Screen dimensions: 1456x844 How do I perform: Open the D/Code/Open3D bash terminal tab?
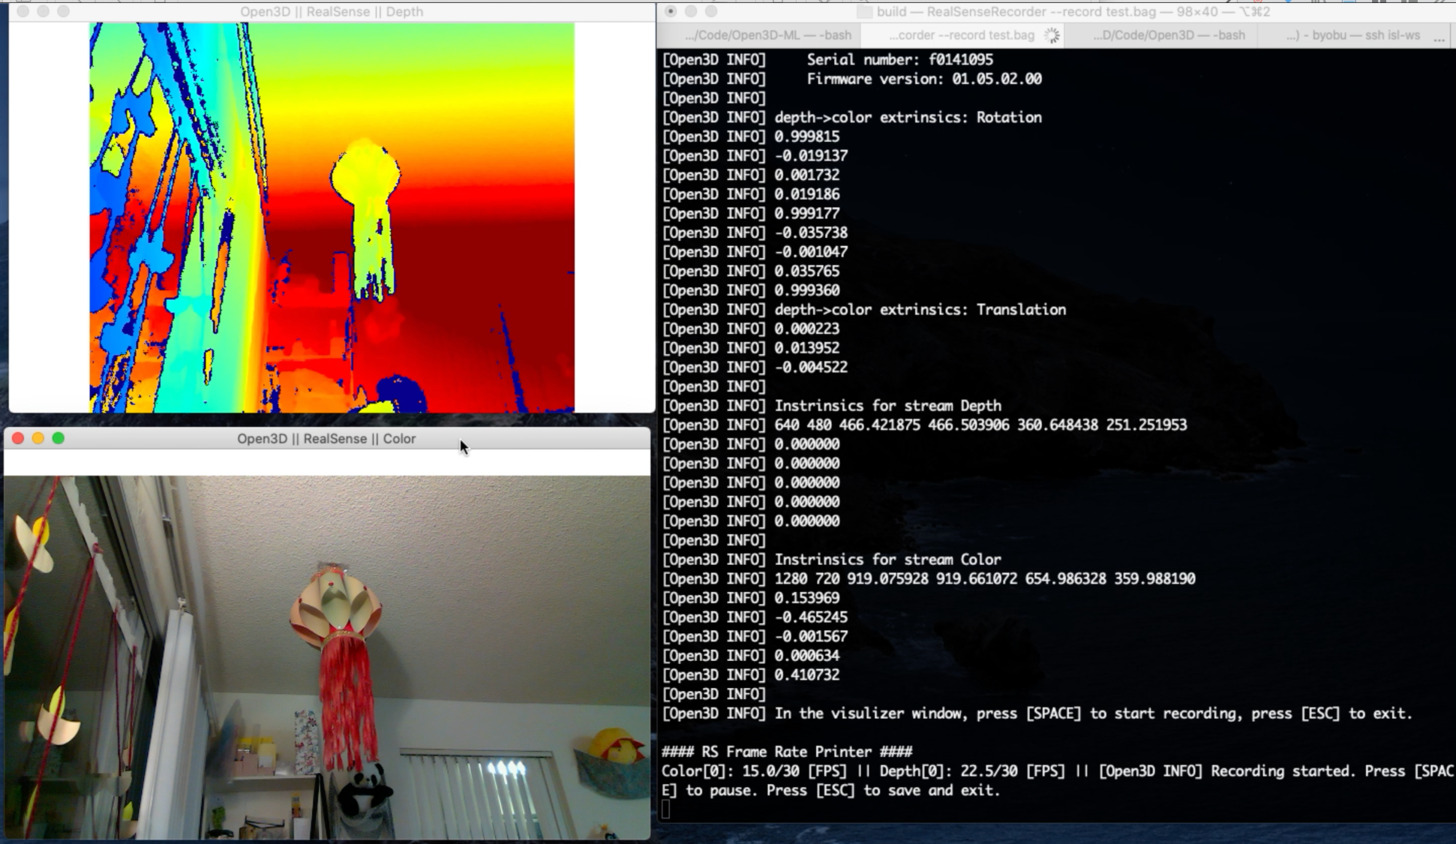1168,35
